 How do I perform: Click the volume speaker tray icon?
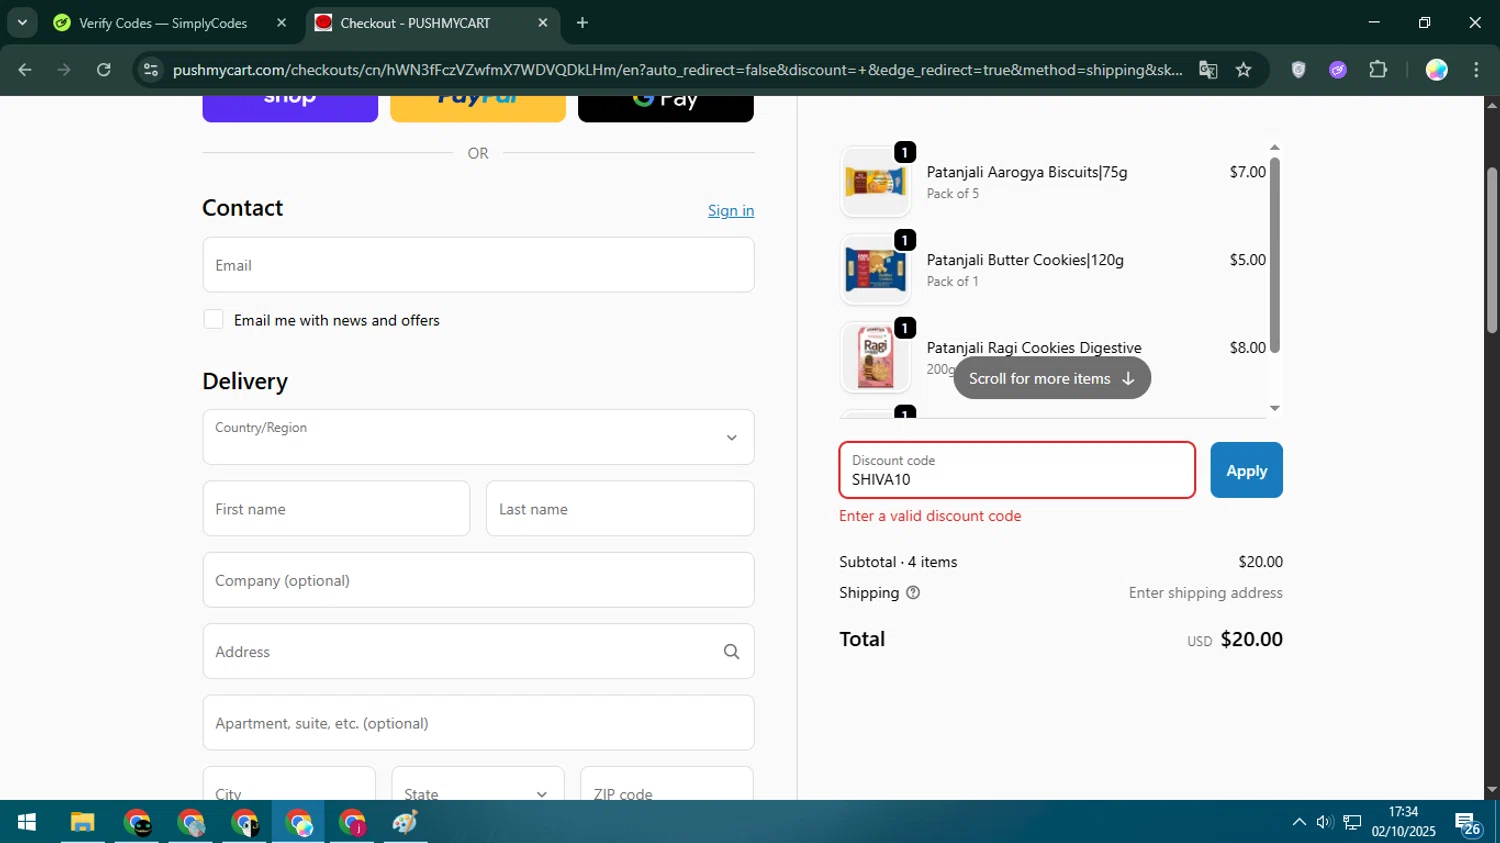pos(1325,822)
